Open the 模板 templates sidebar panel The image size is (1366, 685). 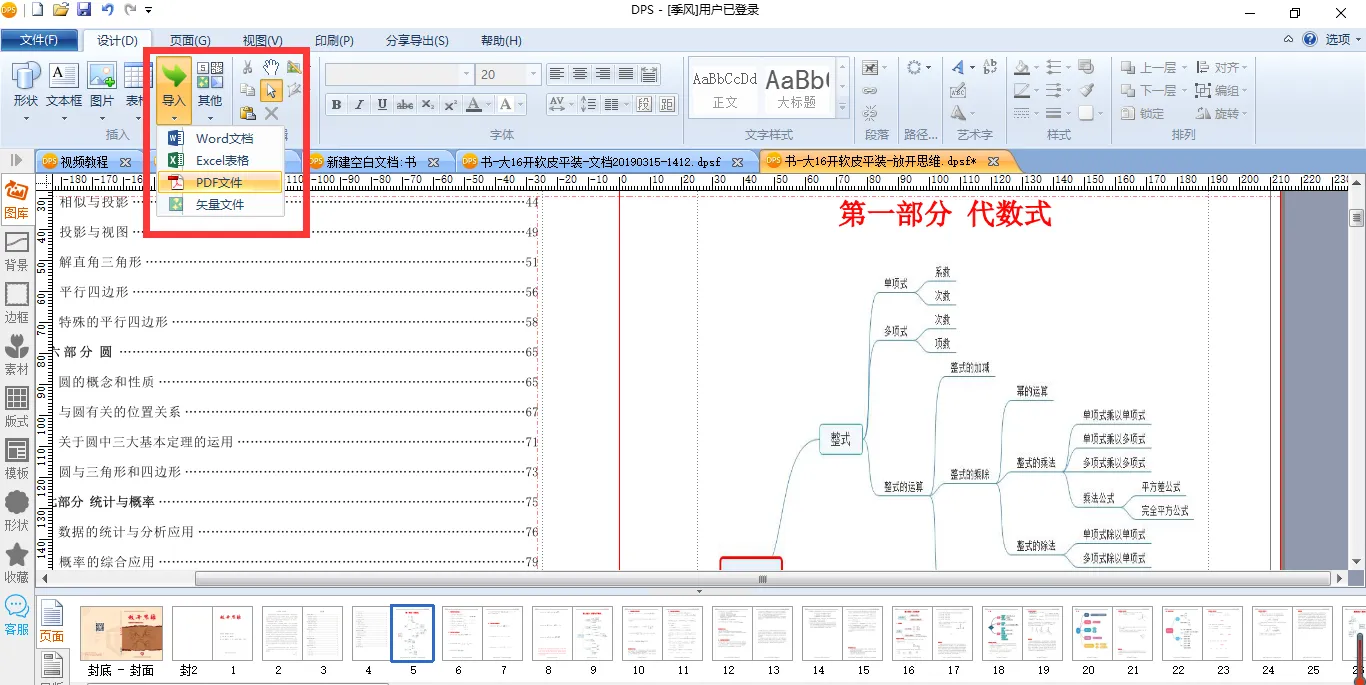tap(16, 459)
